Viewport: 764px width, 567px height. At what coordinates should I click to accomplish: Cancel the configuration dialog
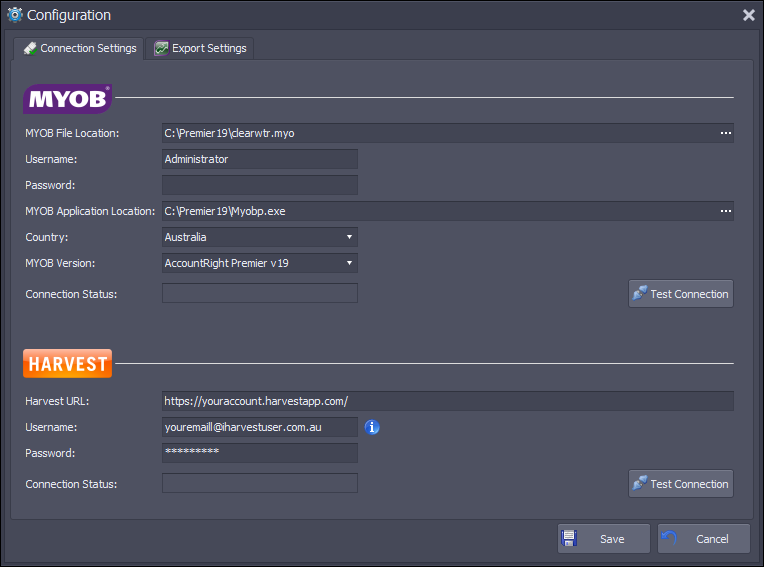click(x=704, y=539)
